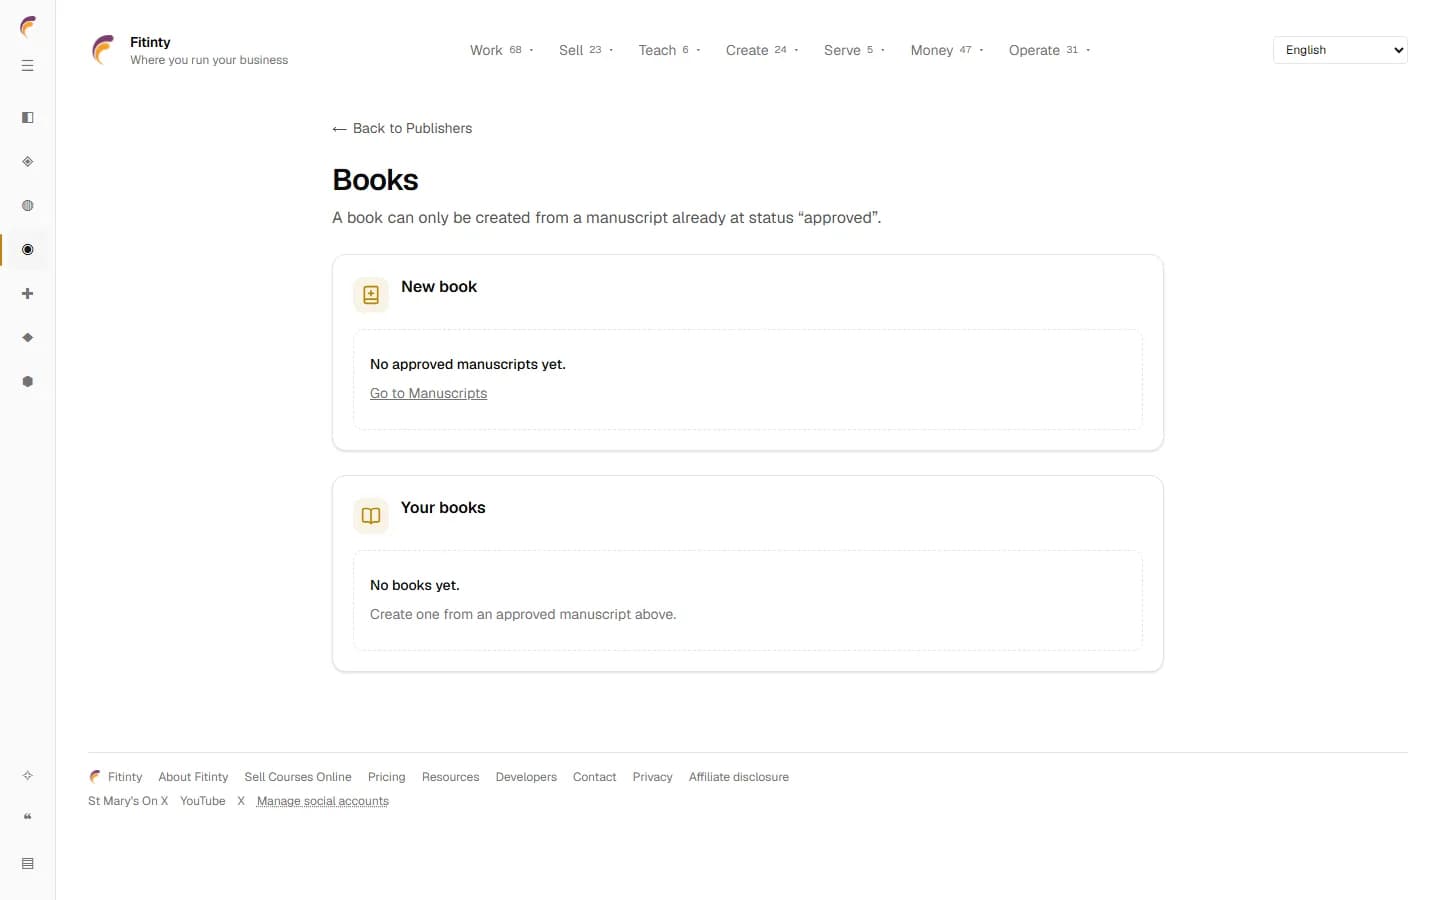Open Resources footer link
The height and width of the screenshot is (900, 1440).
point(450,777)
